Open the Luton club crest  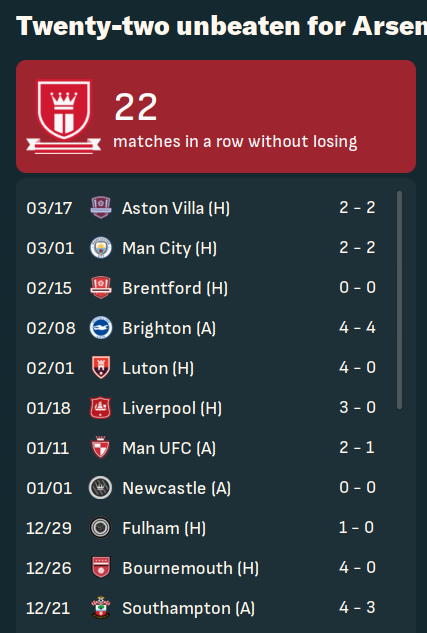point(100,367)
